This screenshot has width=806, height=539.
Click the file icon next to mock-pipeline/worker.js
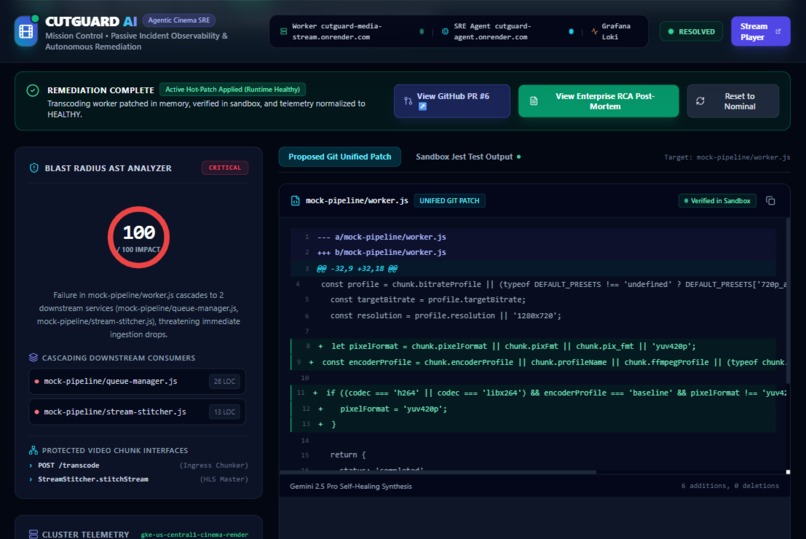(295, 200)
